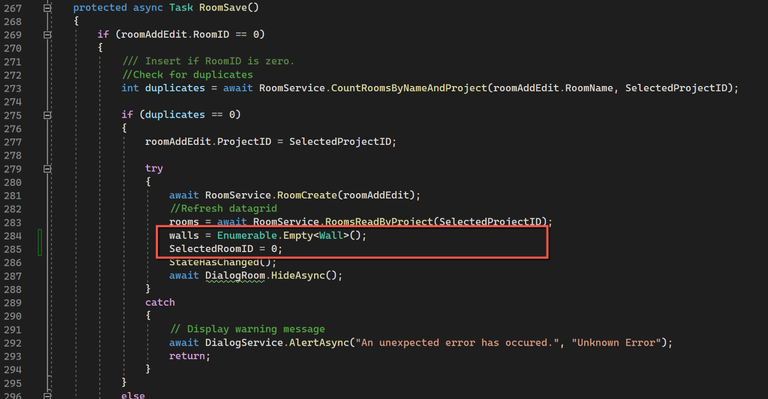
Task: Click 'roomAddEdit.RoomName' argument on line 273
Action: click(x=553, y=88)
